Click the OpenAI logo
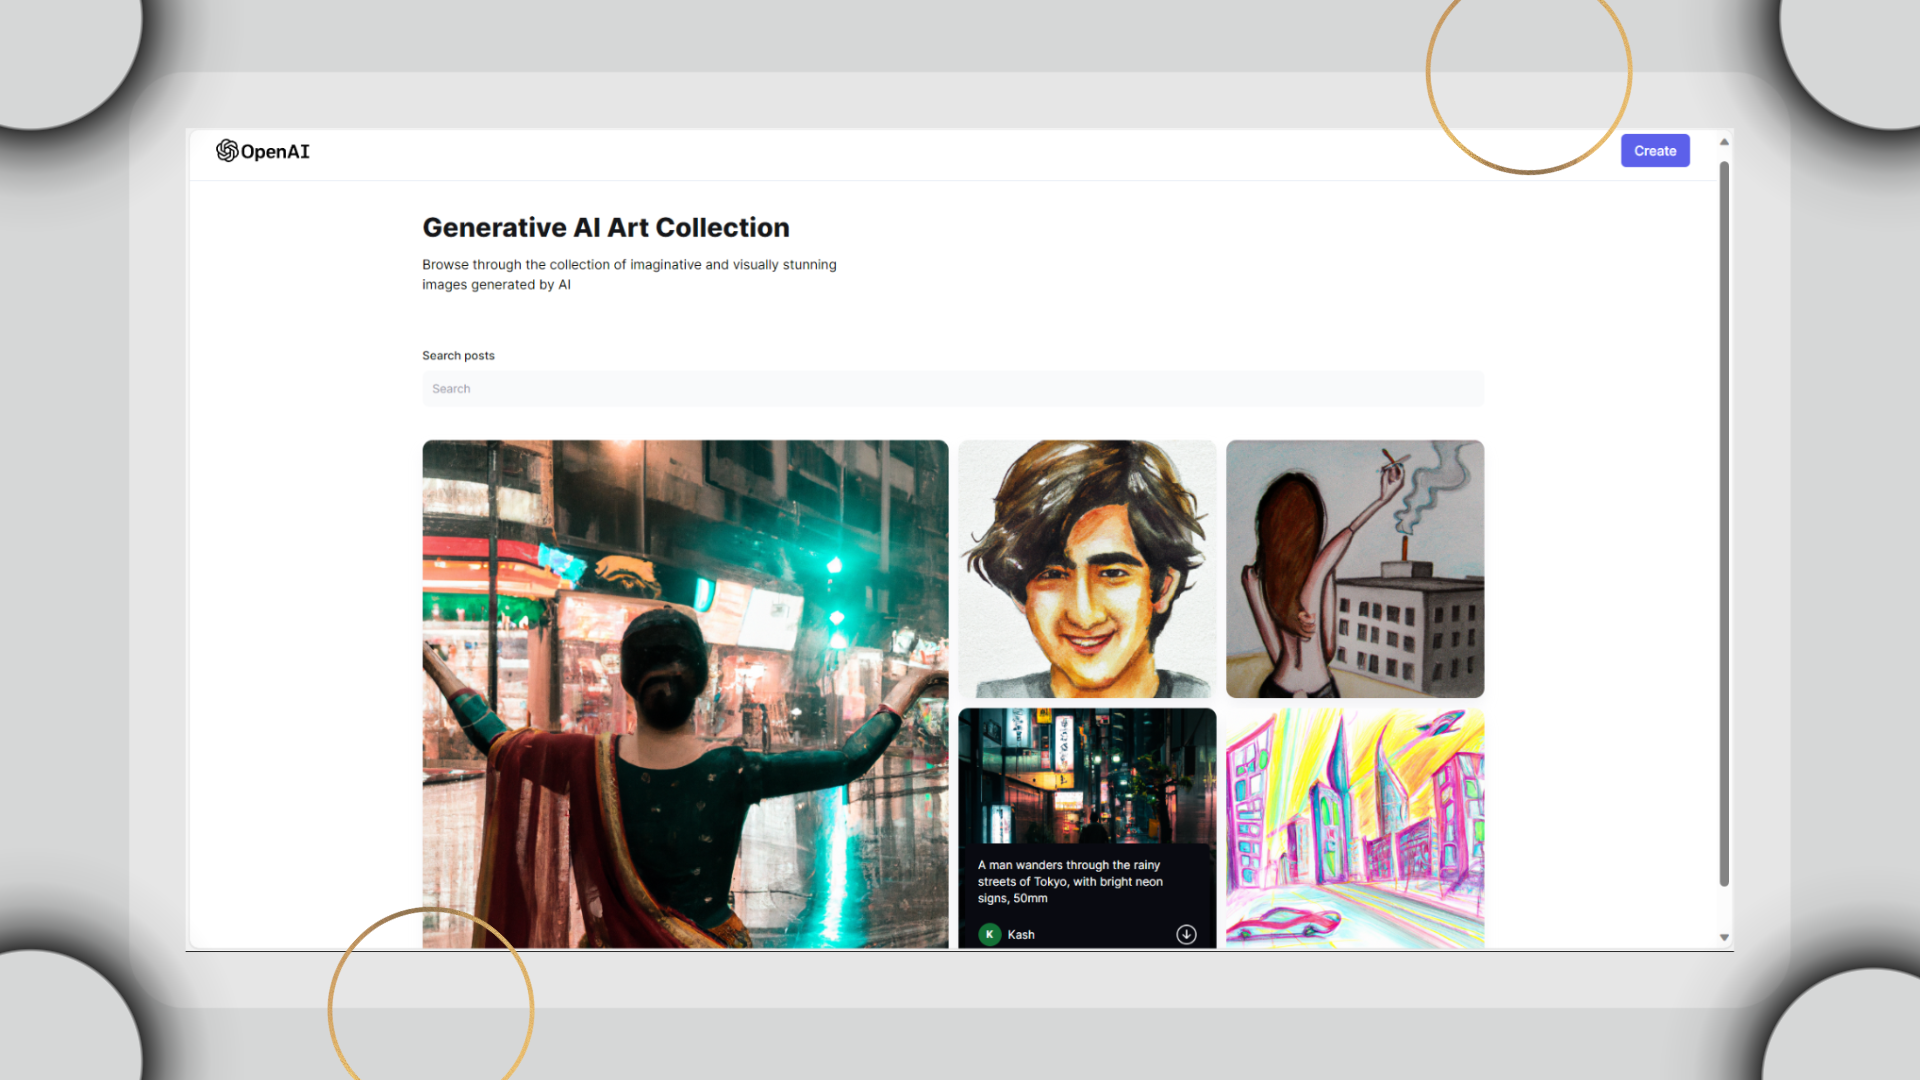Screen dimensions: 1920x1080 263,151
